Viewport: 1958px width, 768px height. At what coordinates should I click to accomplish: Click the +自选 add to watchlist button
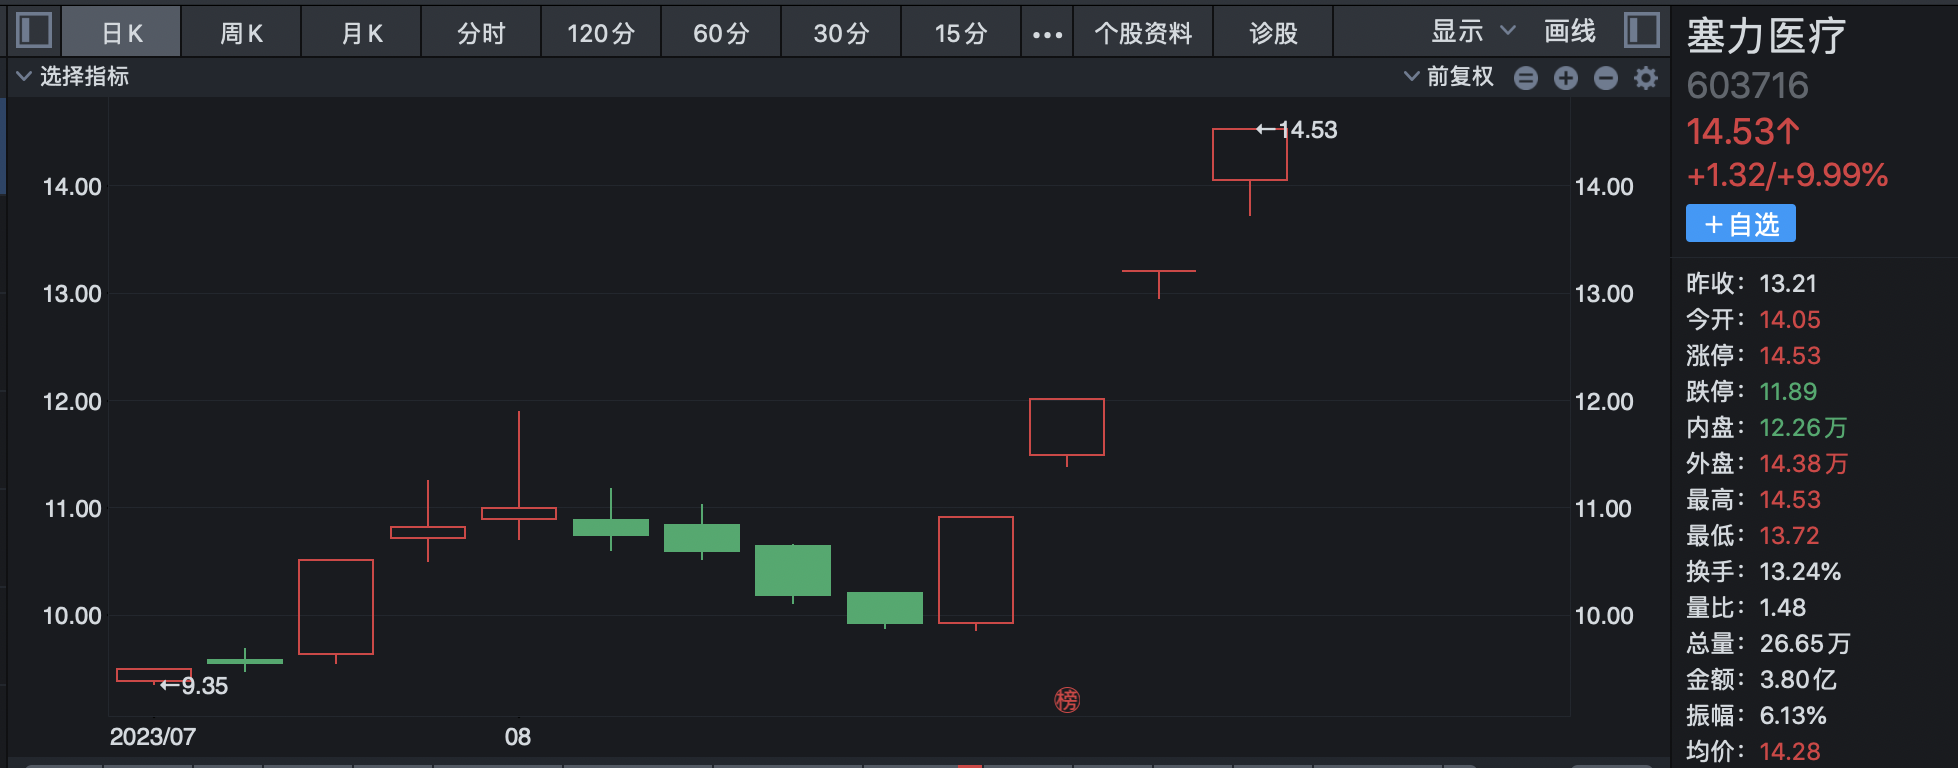1741,224
